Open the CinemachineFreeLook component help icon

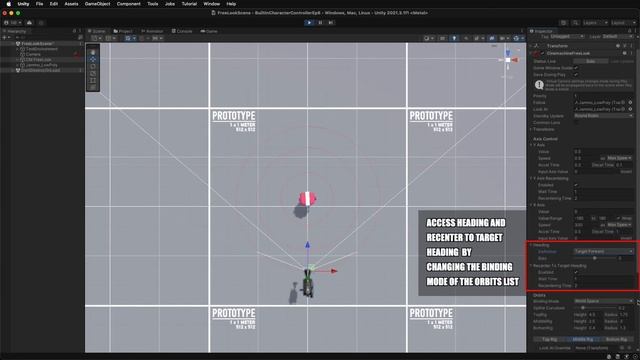(x=624, y=53)
